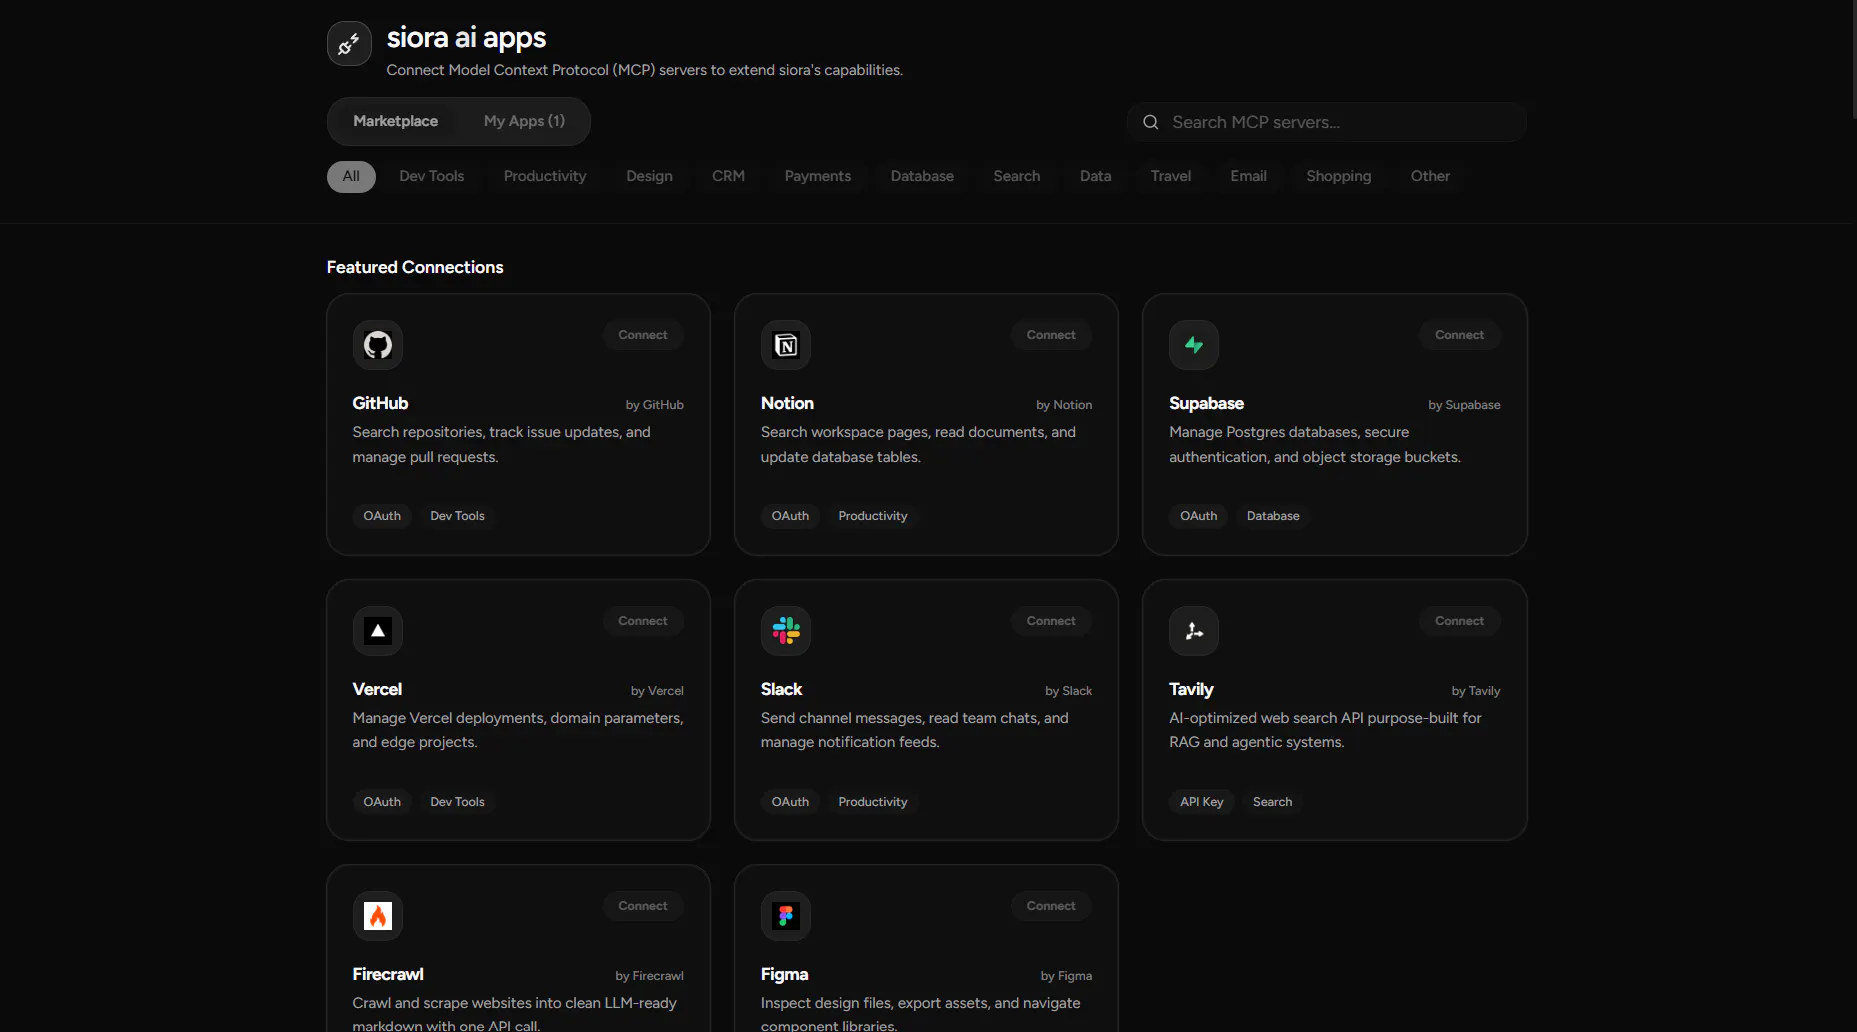Image resolution: width=1857 pixels, height=1032 pixels.
Task: Click the Productivity tag on Slack card
Action: click(873, 802)
